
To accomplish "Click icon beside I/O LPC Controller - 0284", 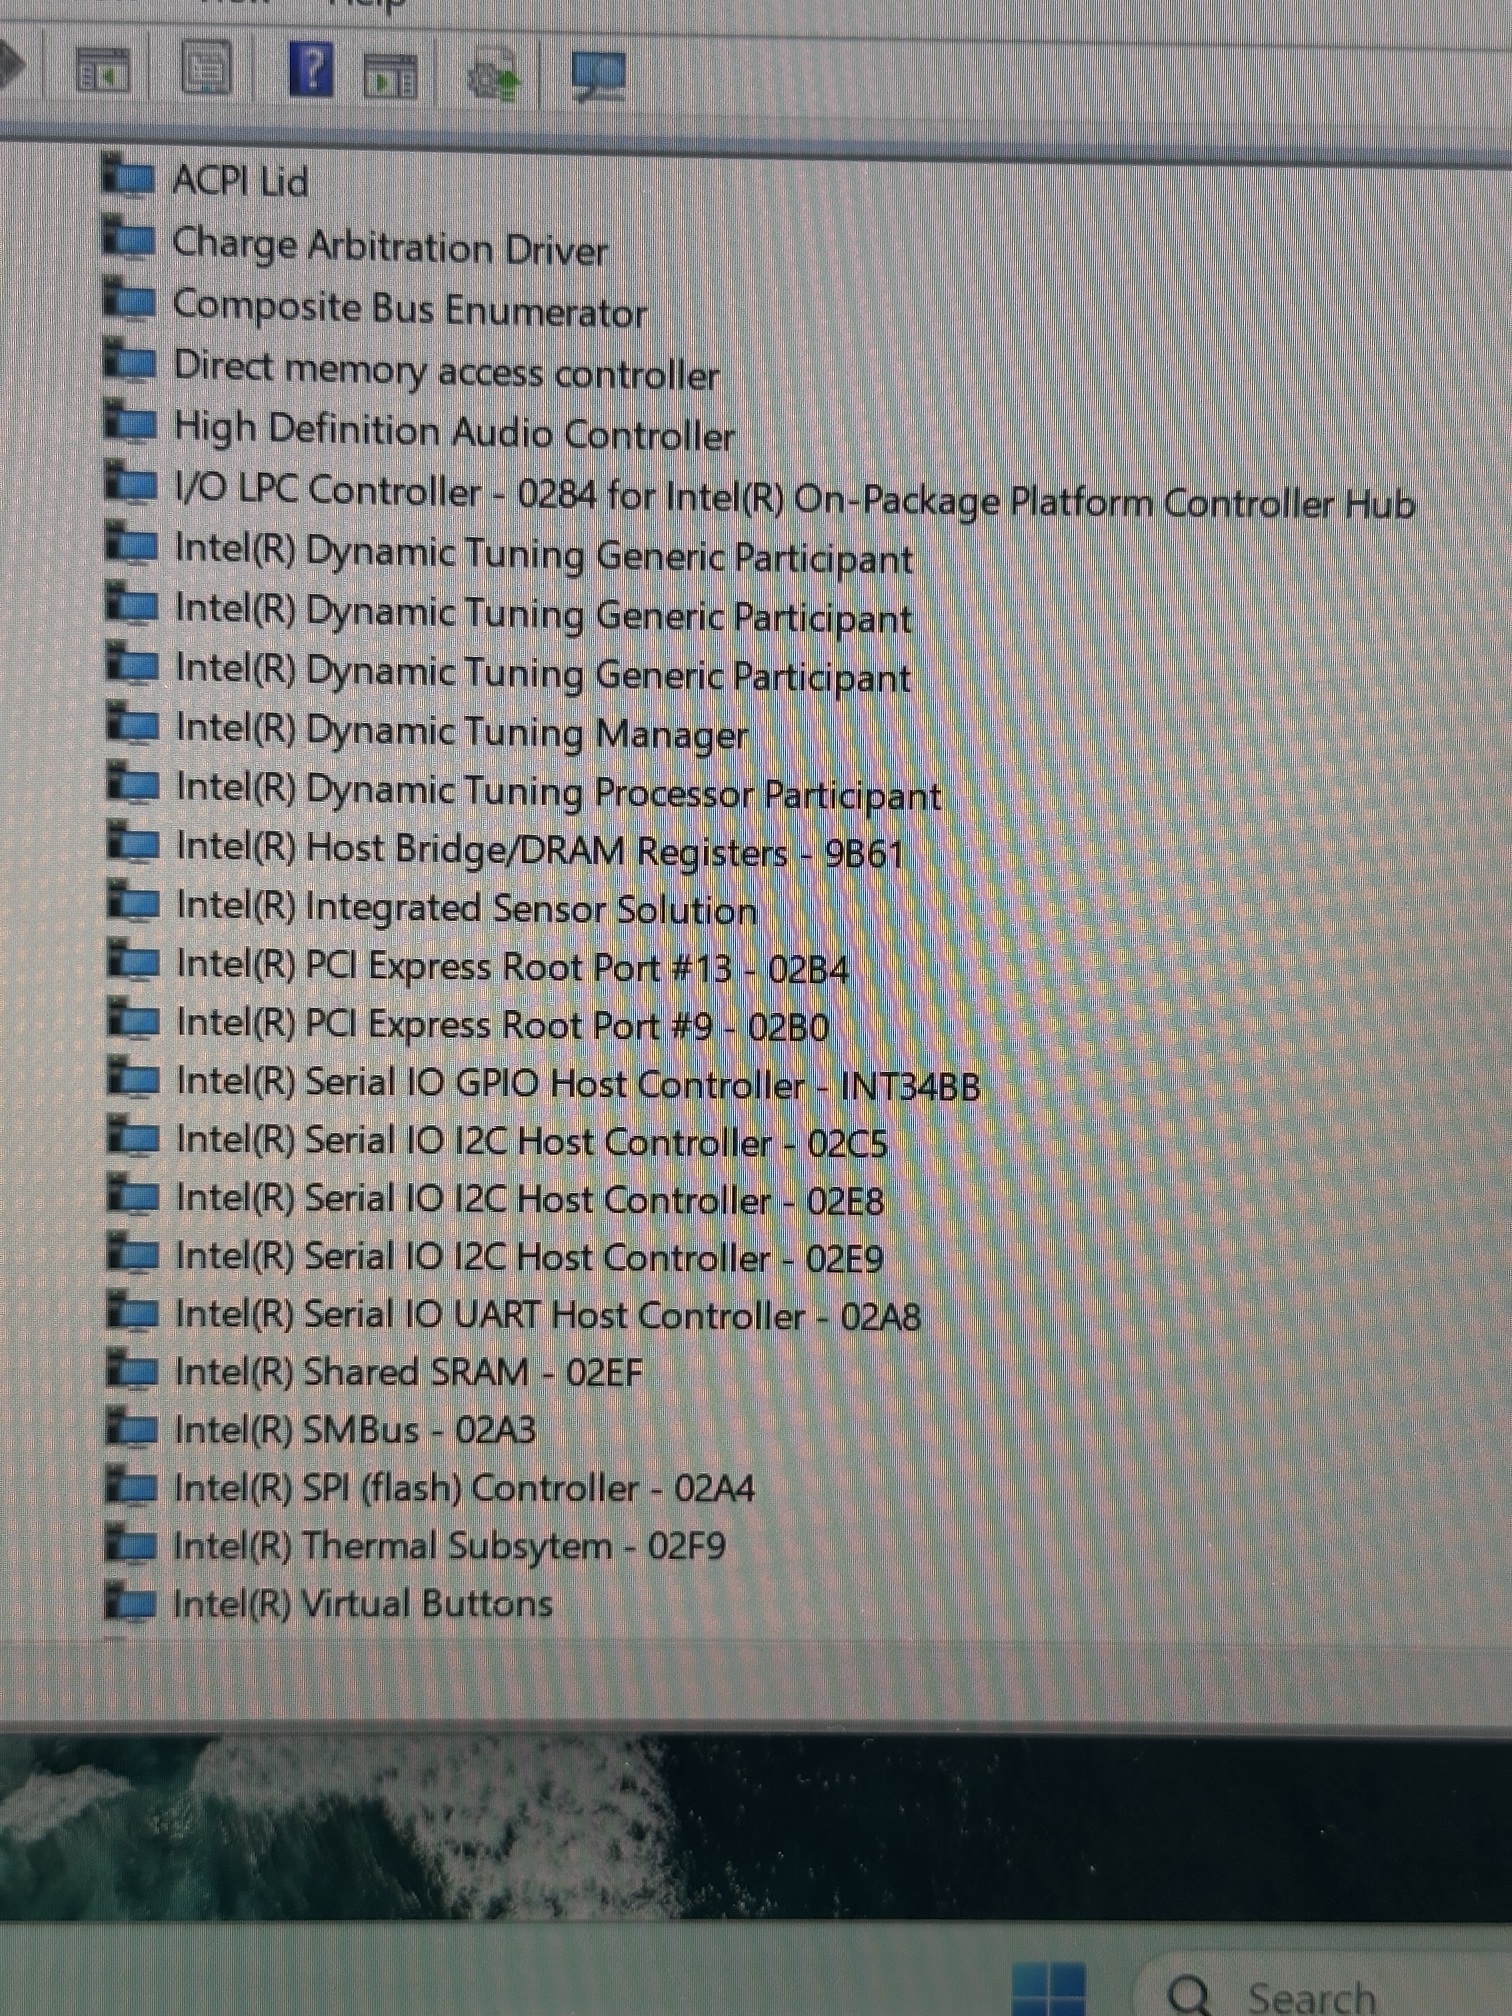I will point(131,482).
